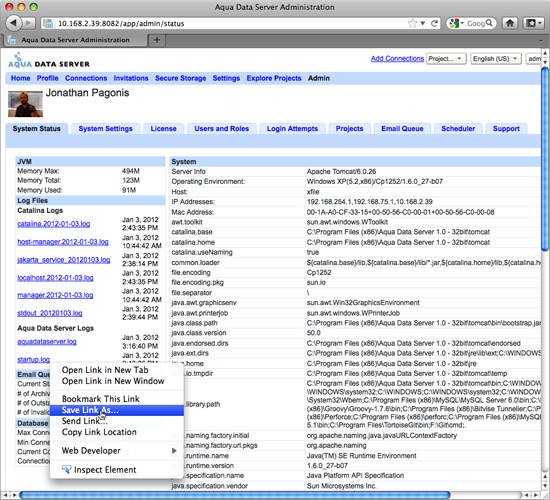Switch to the Users and Roles tab
The width and height of the screenshot is (550, 500).
pos(222,129)
